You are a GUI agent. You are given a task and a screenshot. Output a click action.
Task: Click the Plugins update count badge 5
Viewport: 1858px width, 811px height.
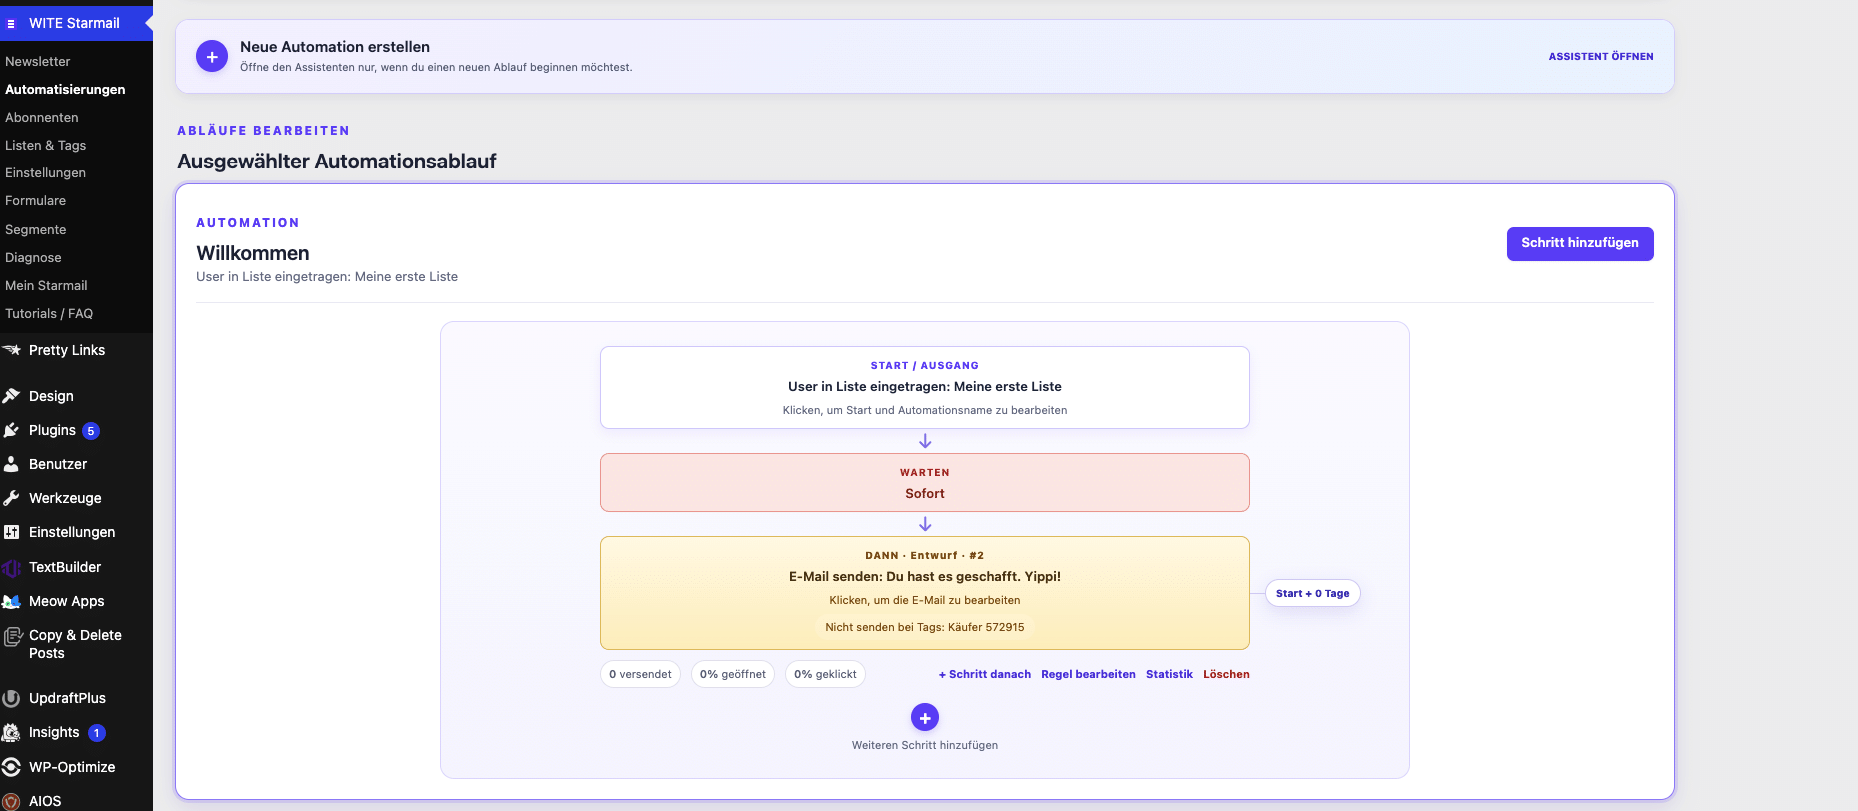click(91, 431)
